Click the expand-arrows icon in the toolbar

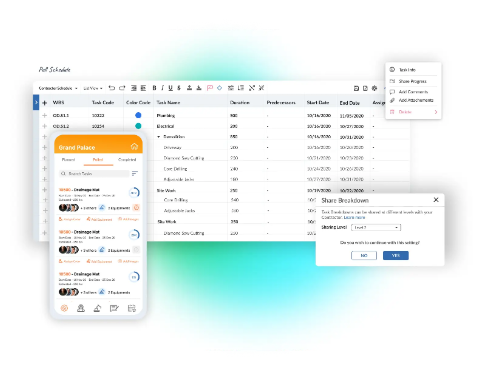click(252, 88)
